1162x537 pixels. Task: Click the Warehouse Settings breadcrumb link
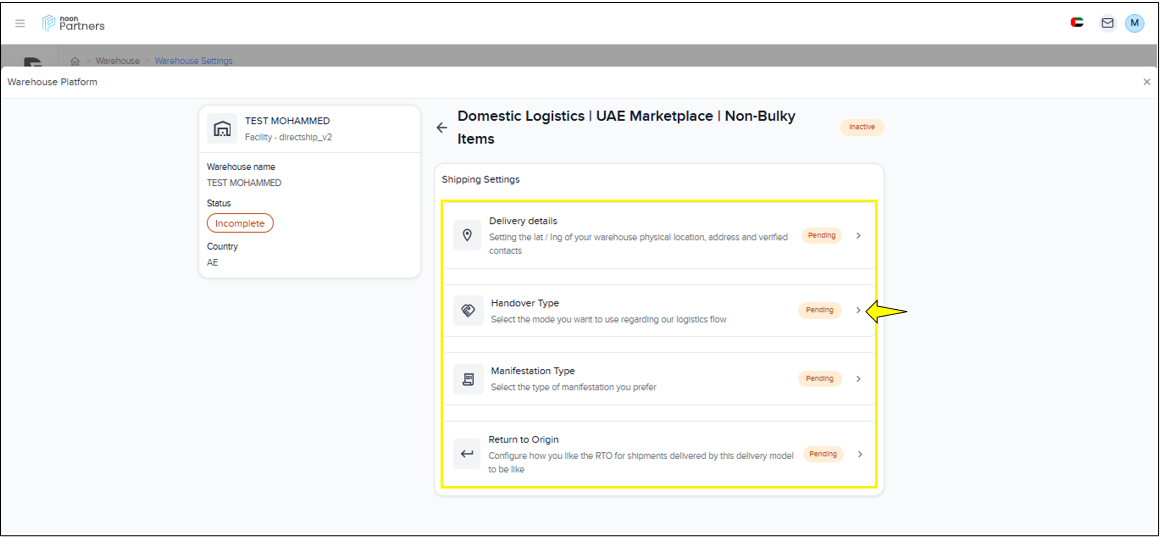[193, 61]
